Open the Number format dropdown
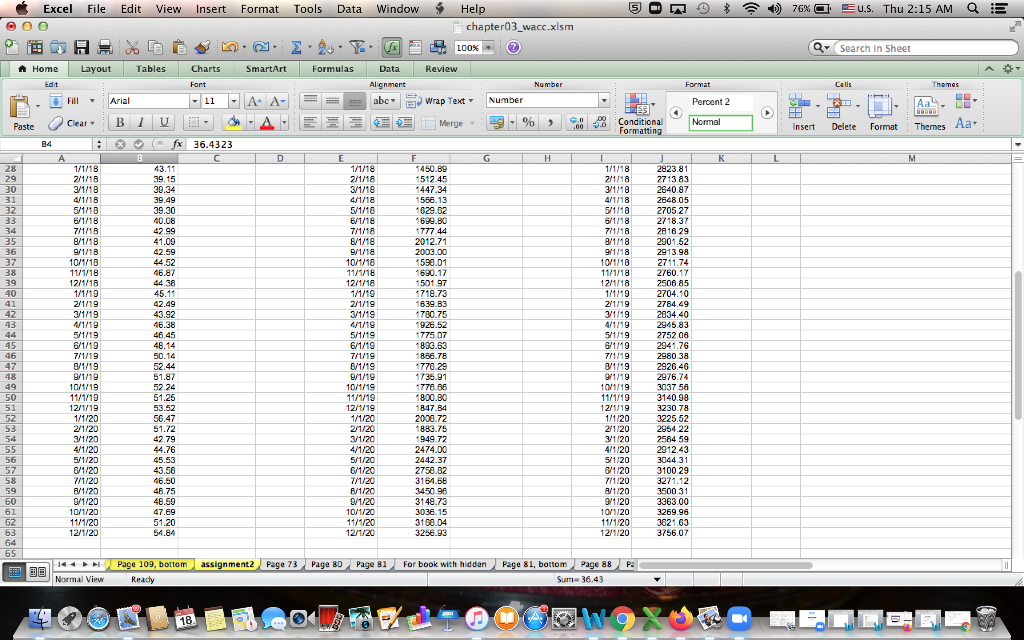Viewport: 1024px width, 640px height. [604, 100]
